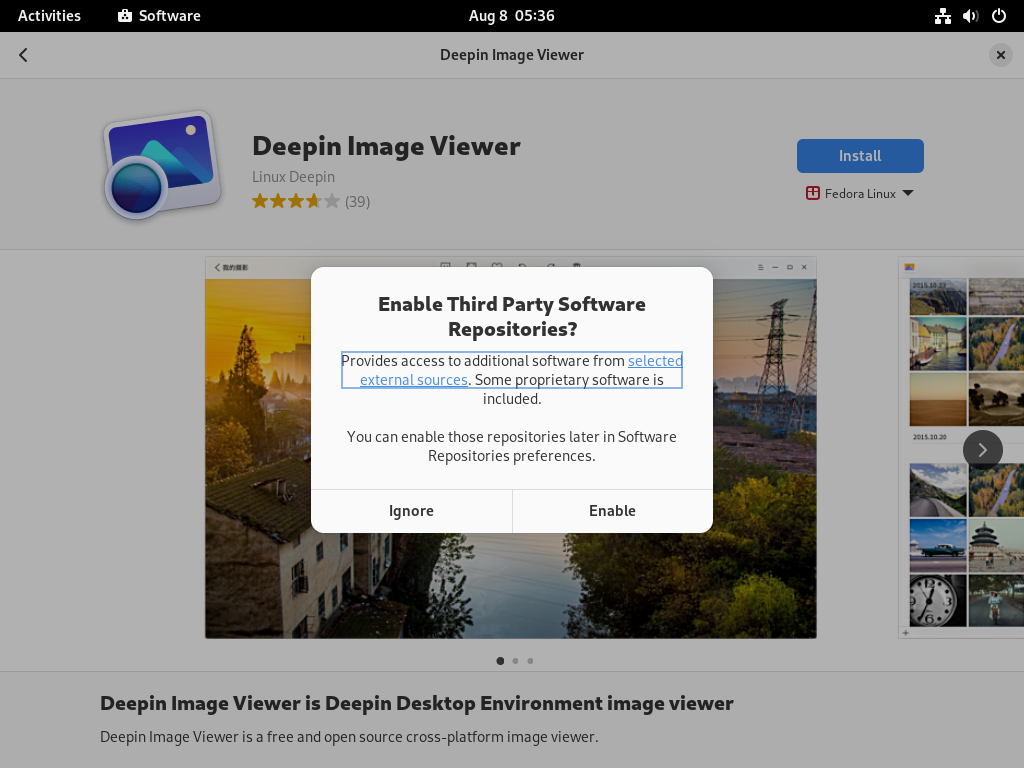This screenshot has width=1024, height=768.
Task: Click the network status icon
Action: (942, 16)
